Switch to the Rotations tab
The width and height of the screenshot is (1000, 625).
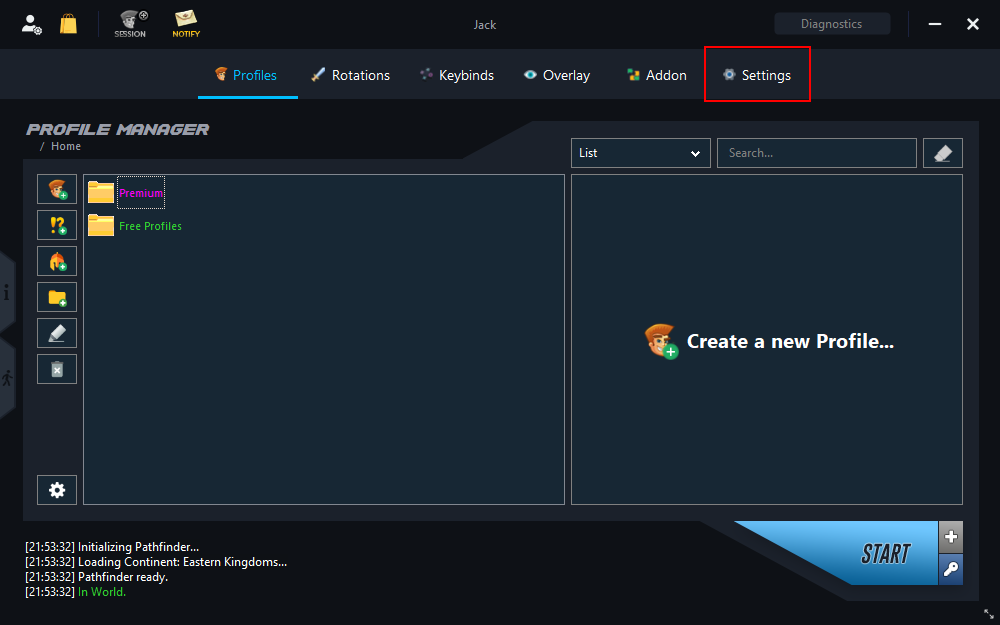[x=350, y=75]
